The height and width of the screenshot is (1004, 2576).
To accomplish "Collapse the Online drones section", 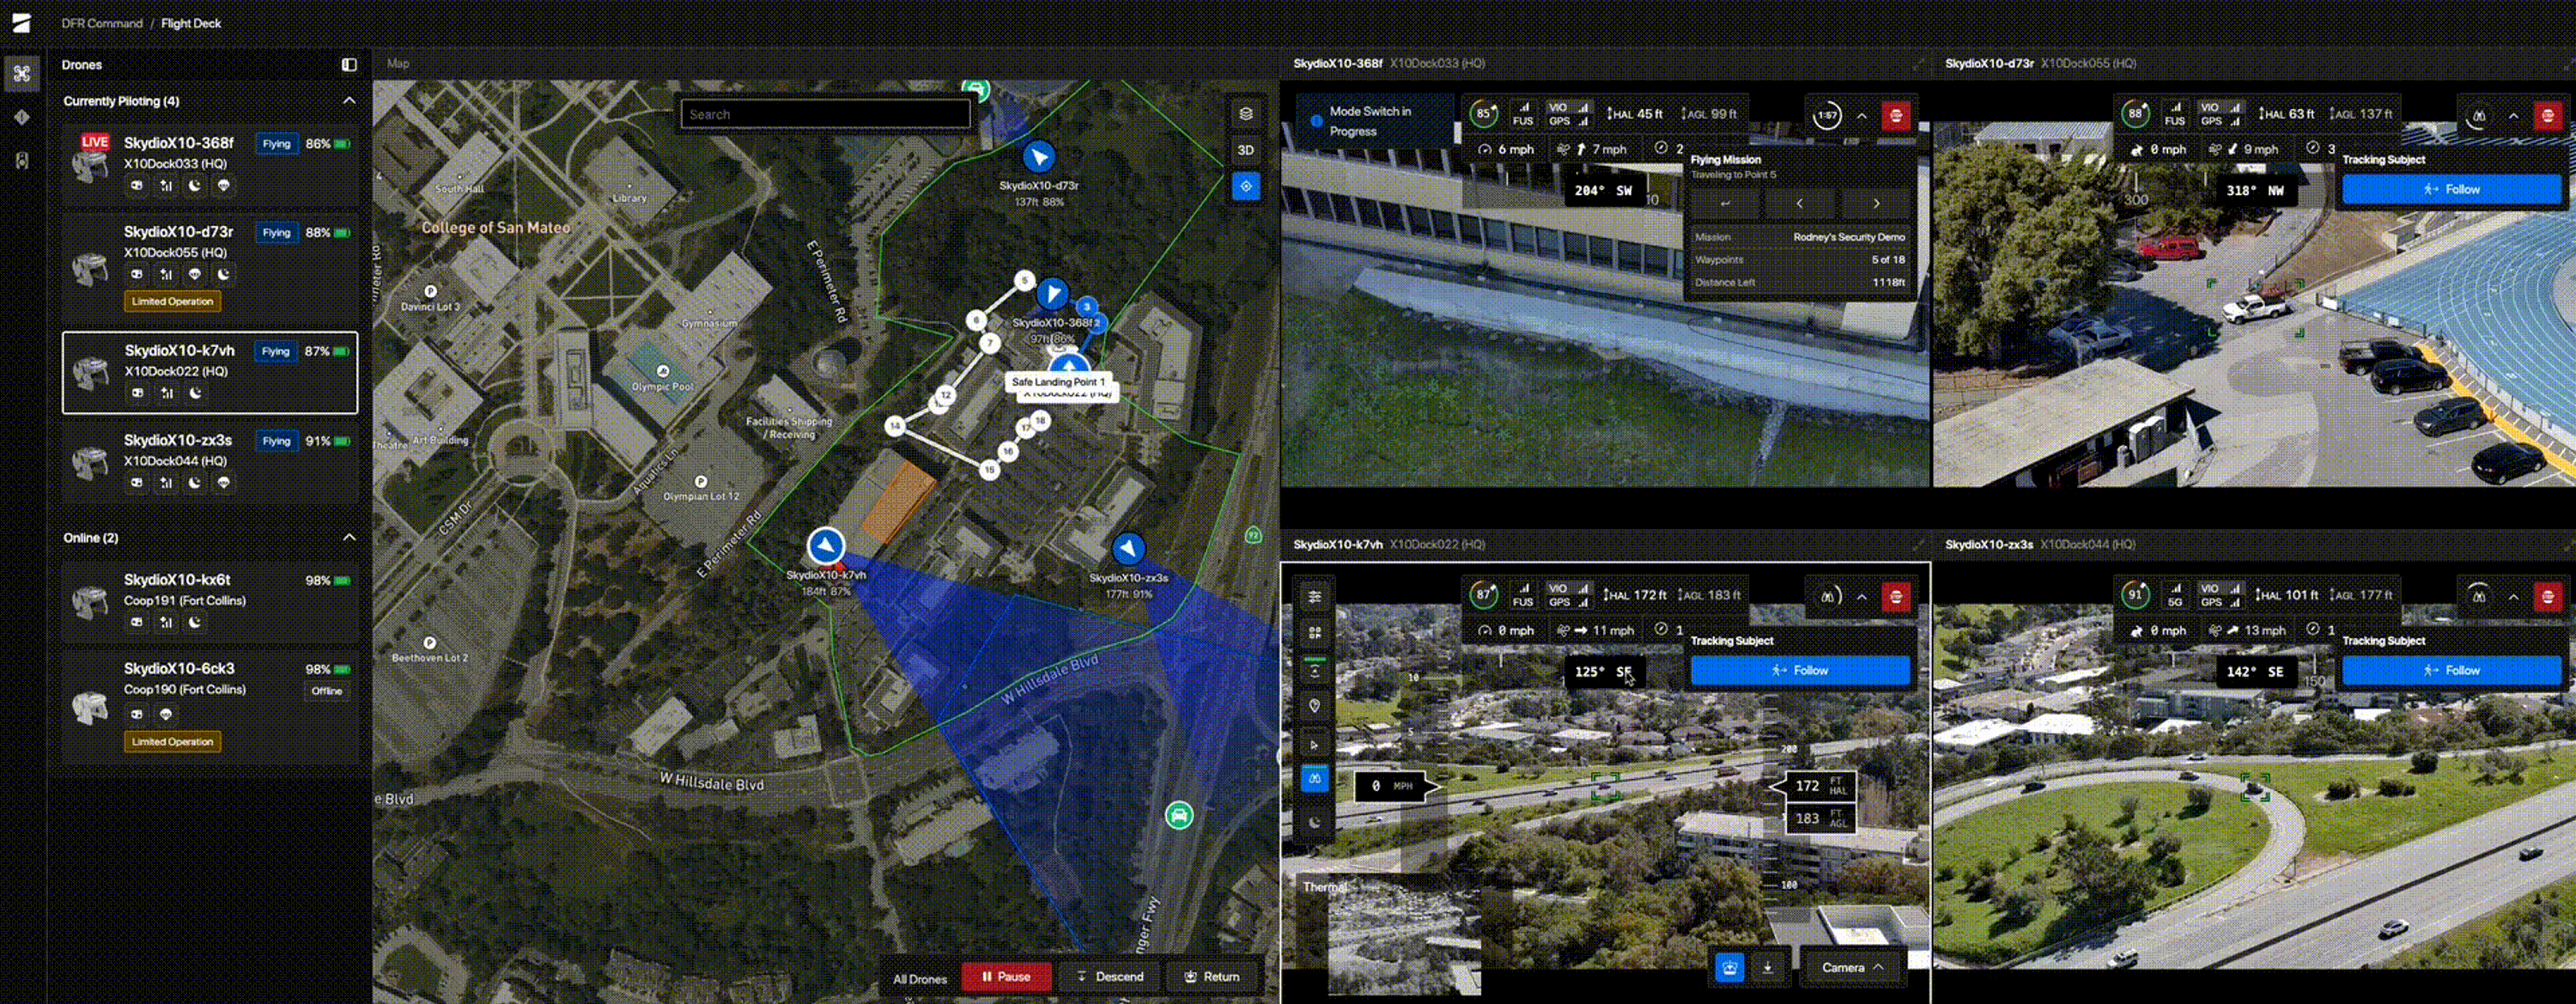I will pos(349,538).
